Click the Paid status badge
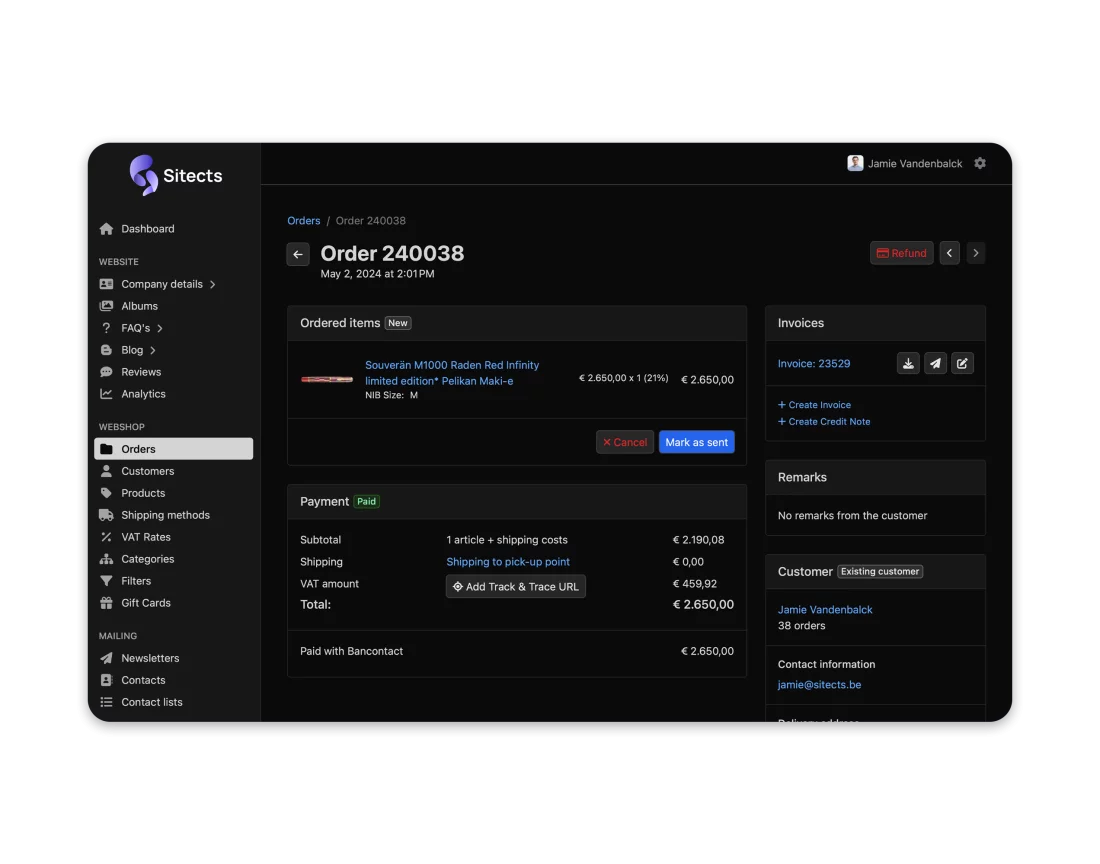This screenshot has width=1100, height=864. pyautogui.click(x=366, y=501)
